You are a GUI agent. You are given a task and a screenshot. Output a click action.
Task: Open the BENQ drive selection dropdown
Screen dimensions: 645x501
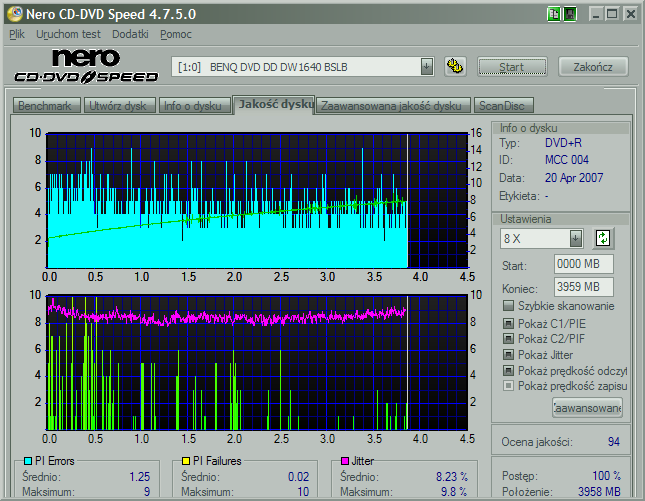click(427, 67)
